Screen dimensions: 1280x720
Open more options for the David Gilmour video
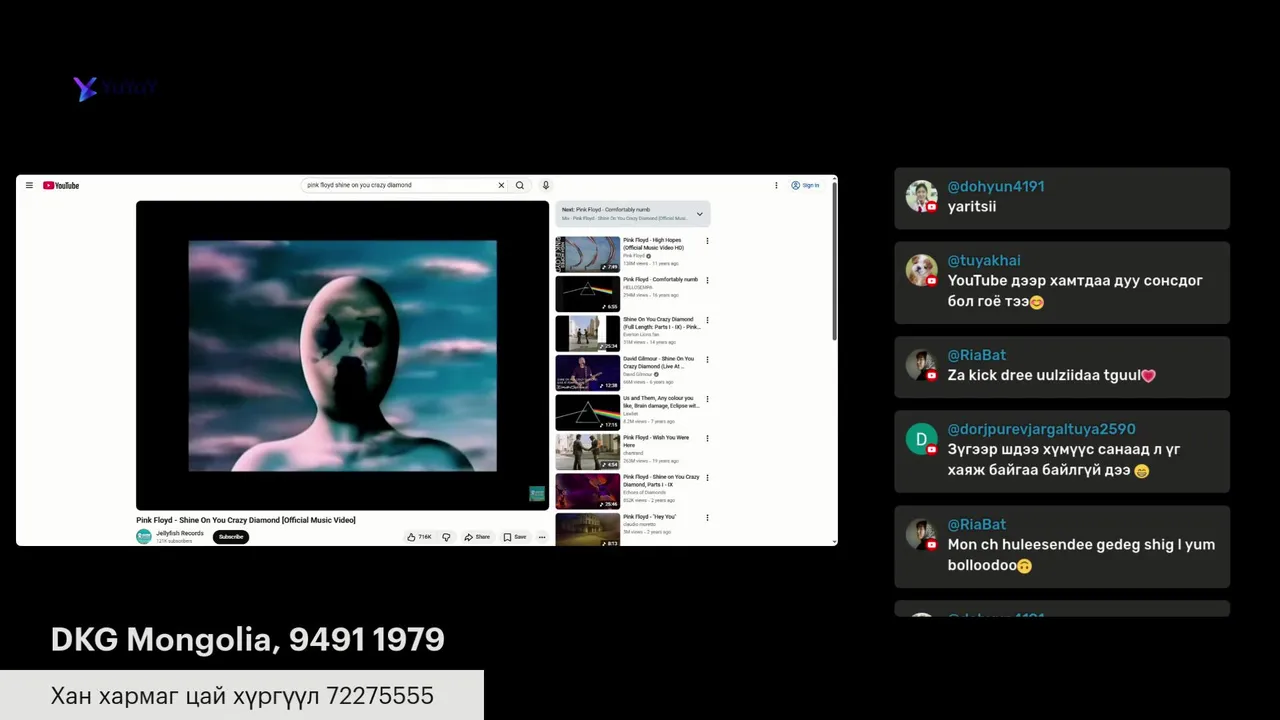click(x=707, y=359)
